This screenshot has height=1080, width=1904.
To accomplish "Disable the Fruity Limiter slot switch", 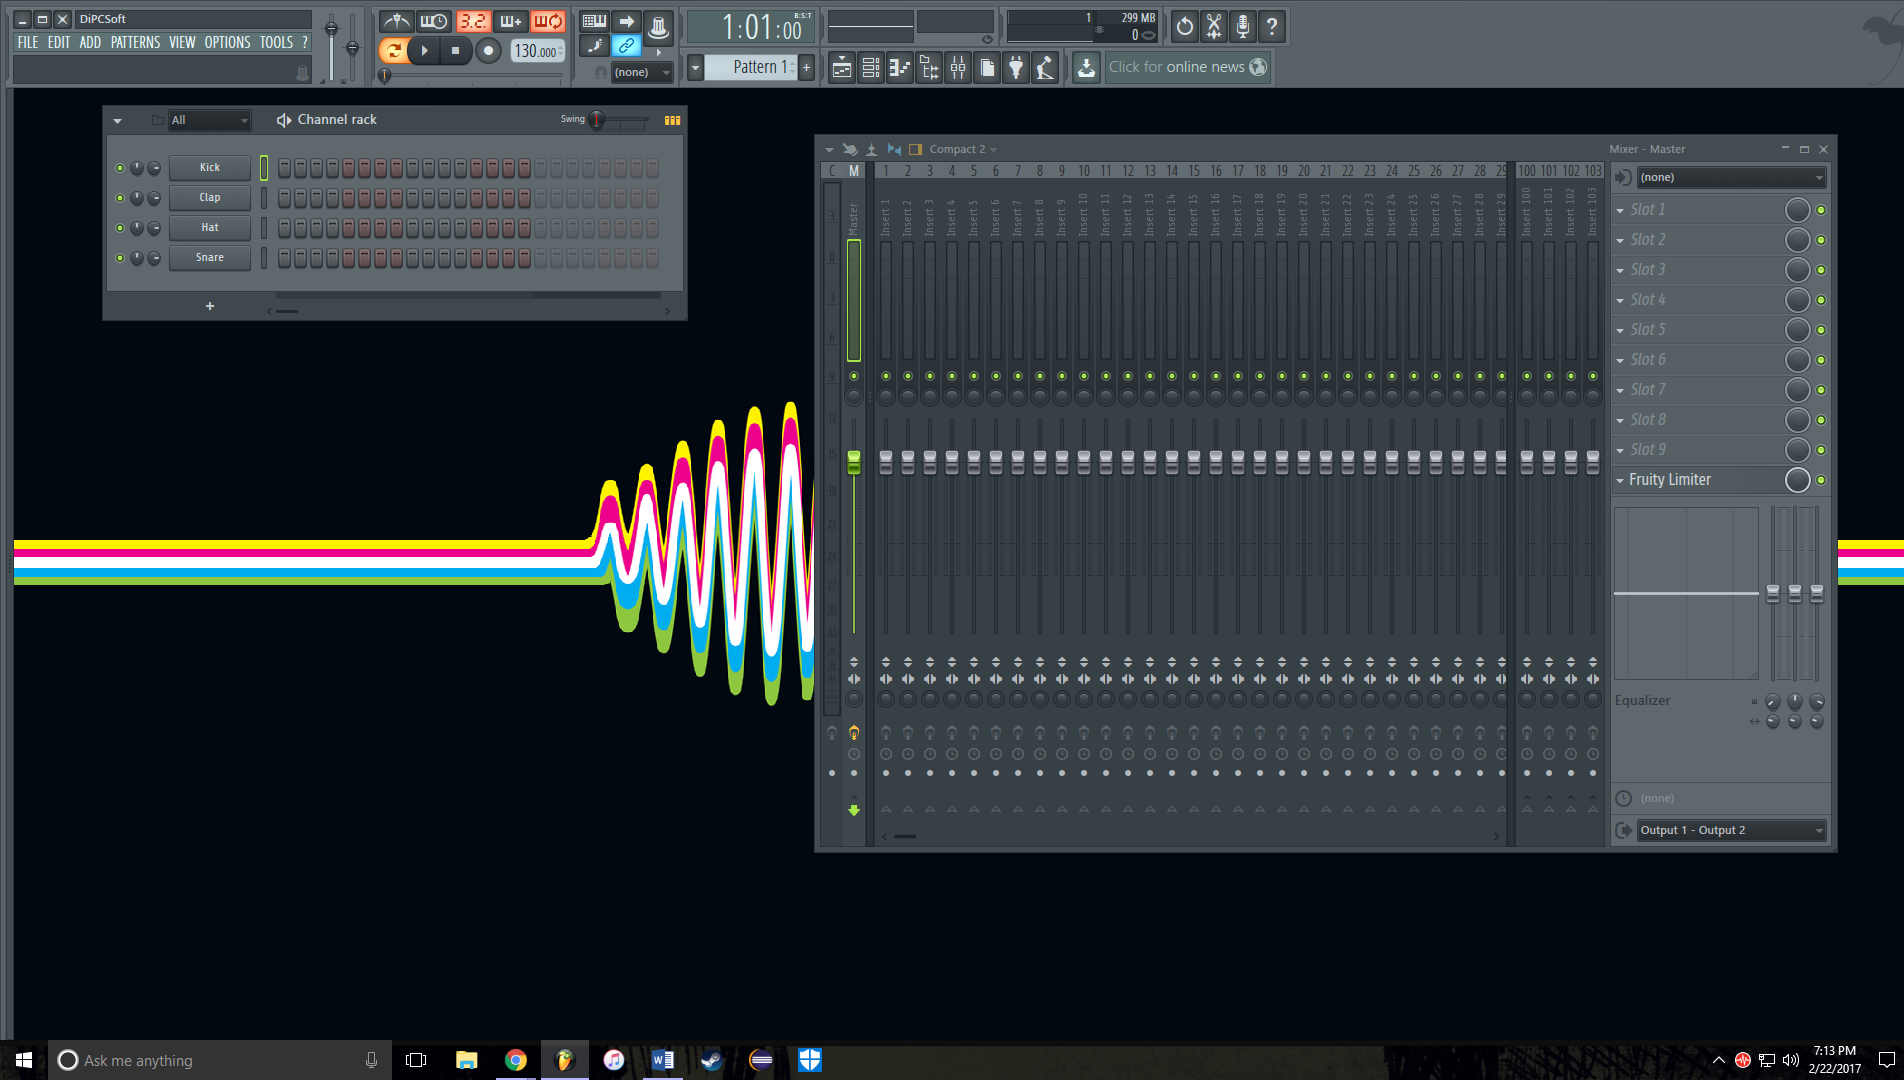I will pos(1821,480).
